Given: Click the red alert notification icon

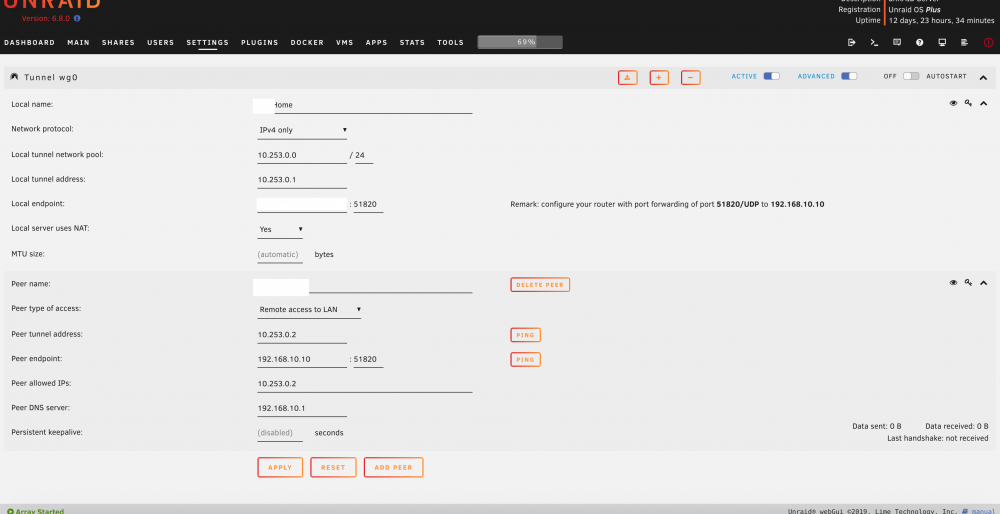Looking at the screenshot, I should tap(988, 43).
